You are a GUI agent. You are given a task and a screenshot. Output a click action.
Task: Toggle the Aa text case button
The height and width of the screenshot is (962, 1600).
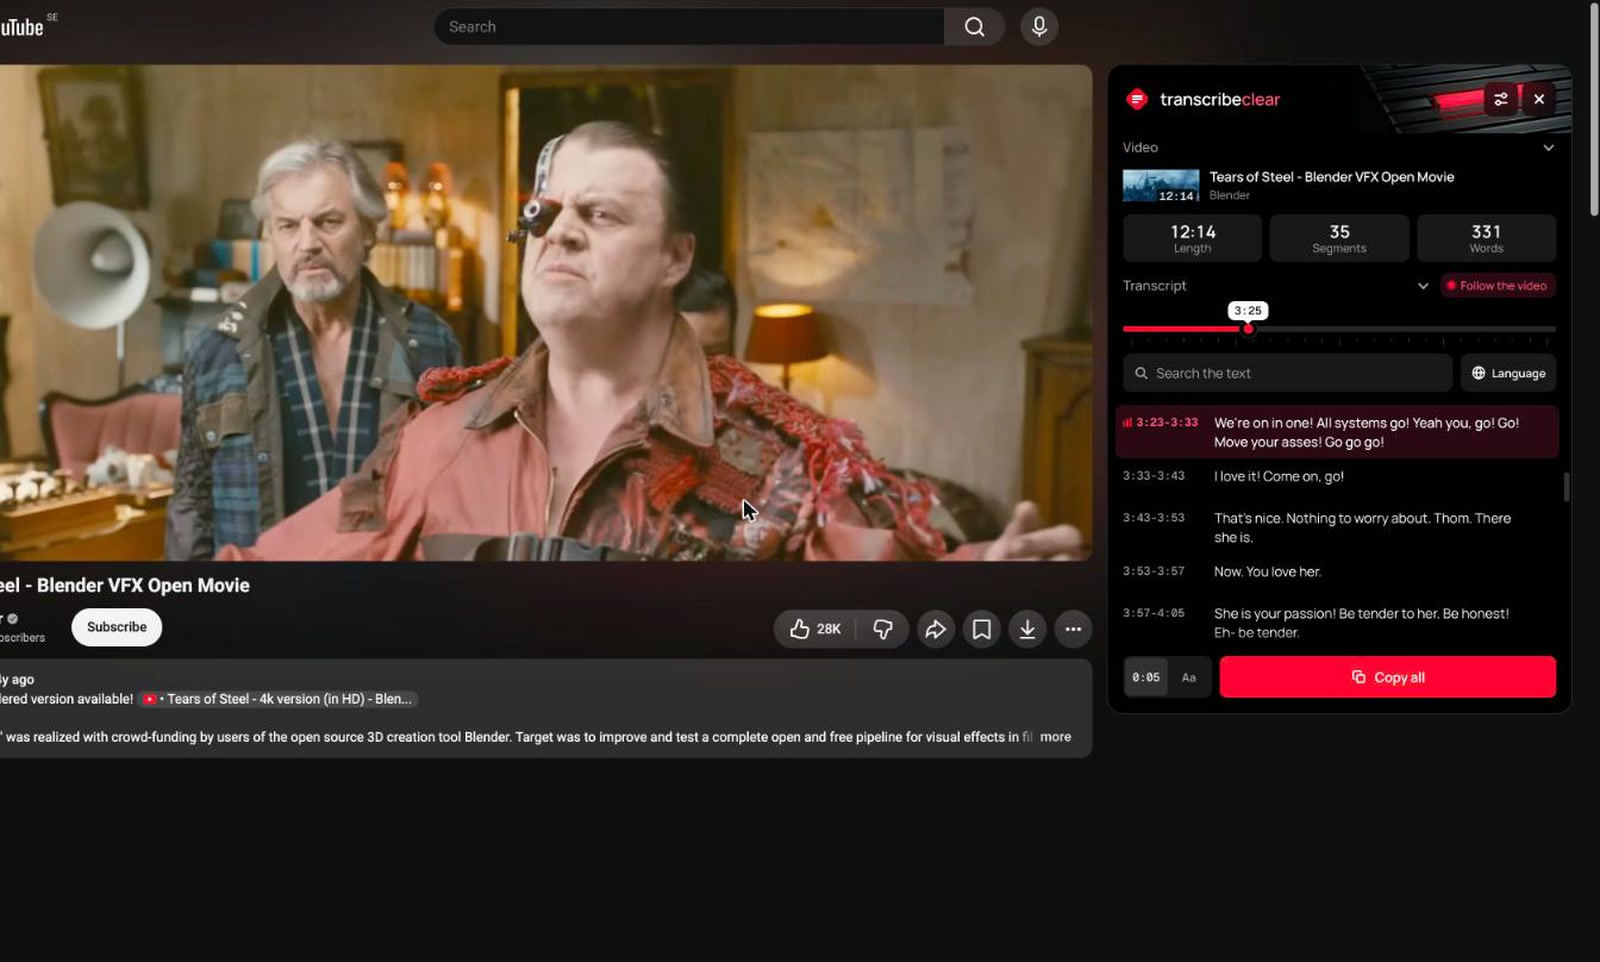pos(1189,677)
